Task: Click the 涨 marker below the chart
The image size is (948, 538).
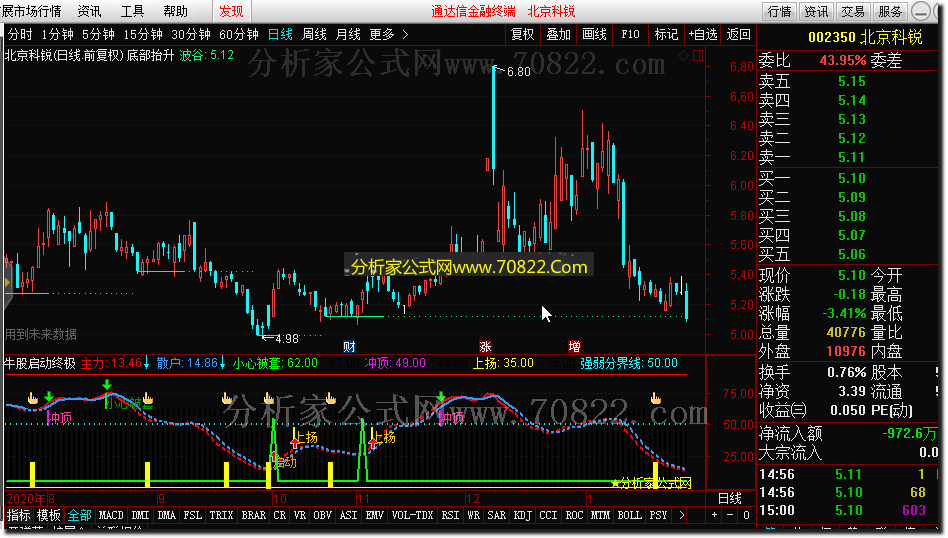Action: (x=485, y=346)
